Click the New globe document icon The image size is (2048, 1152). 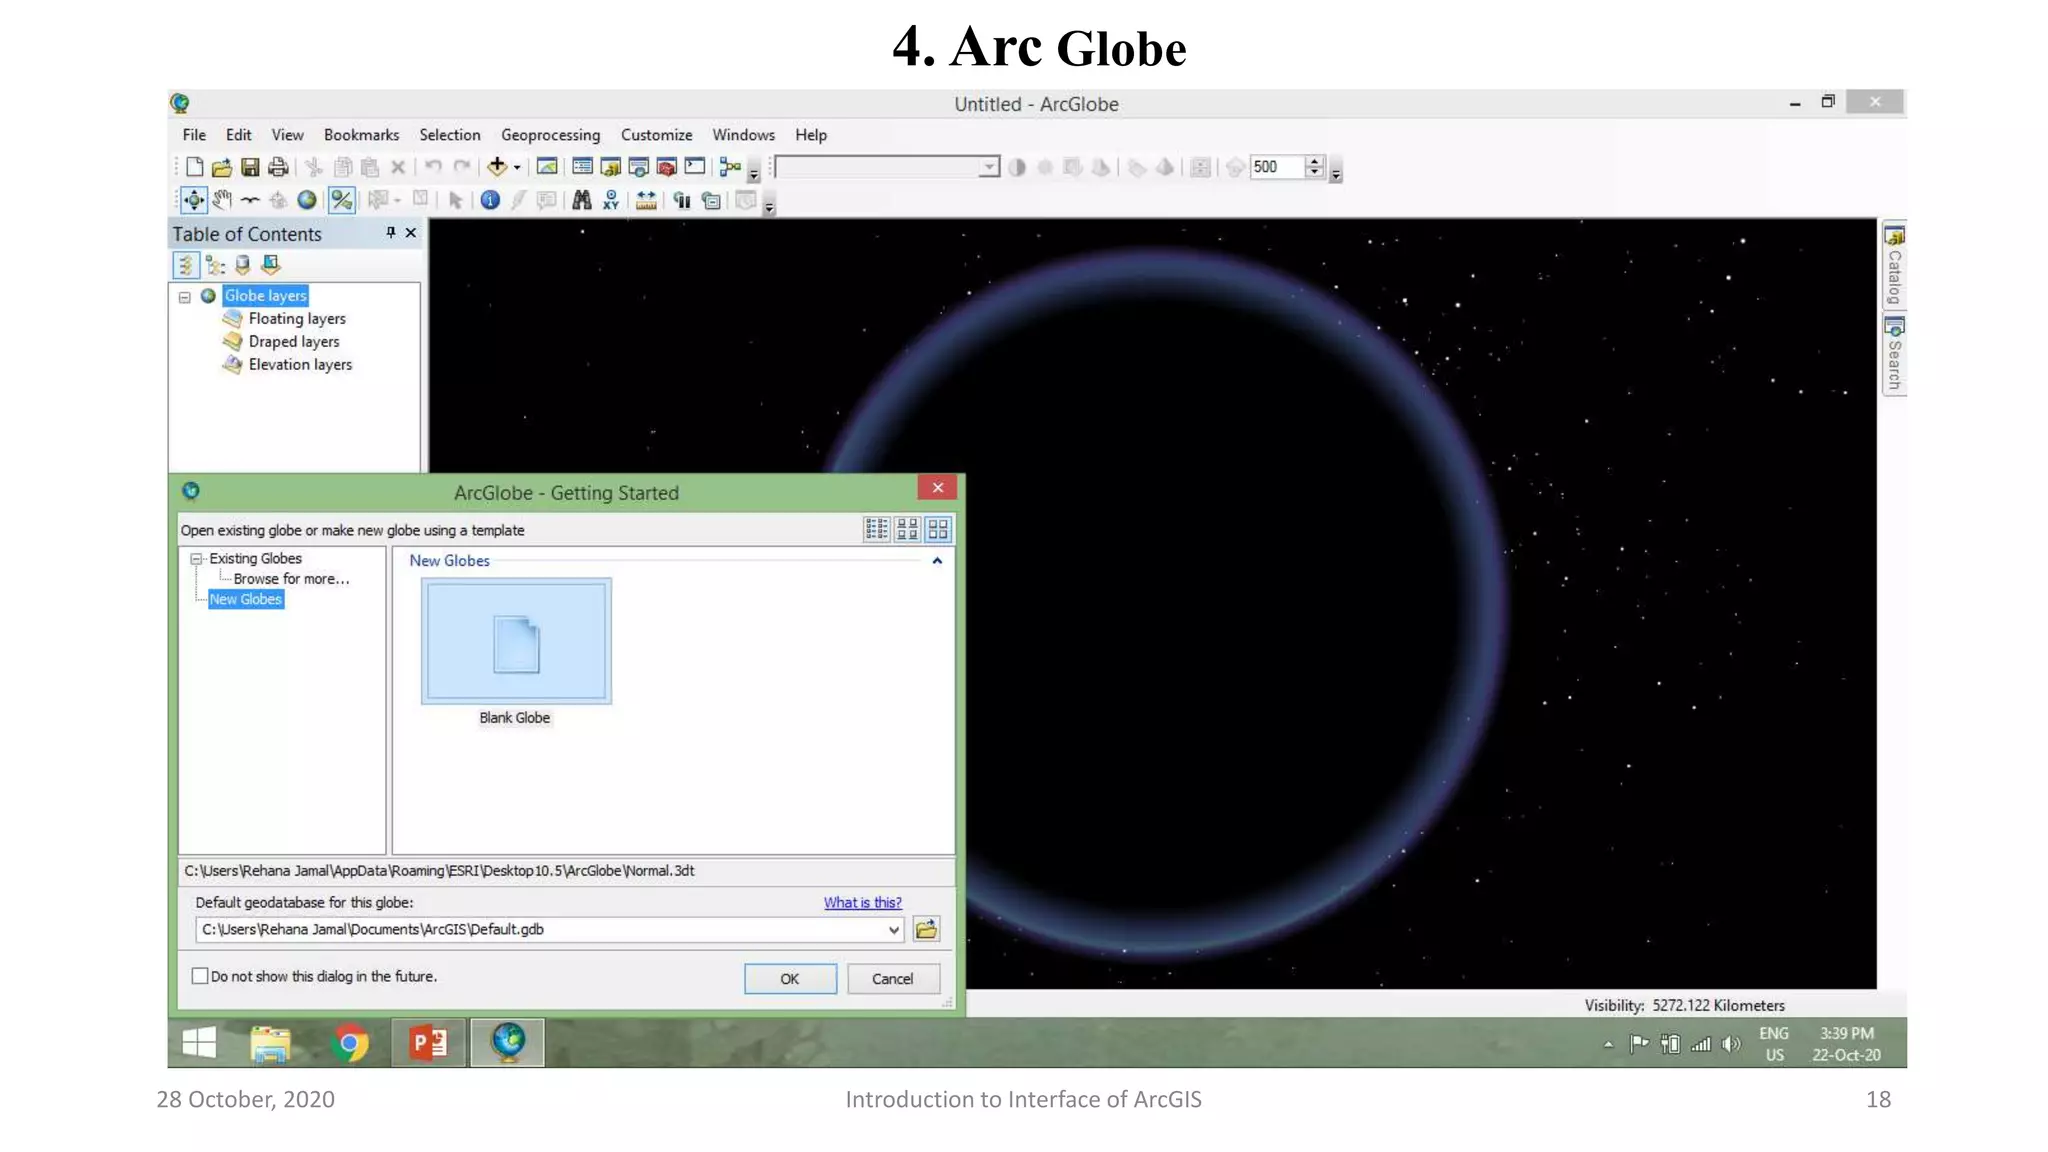click(195, 167)
